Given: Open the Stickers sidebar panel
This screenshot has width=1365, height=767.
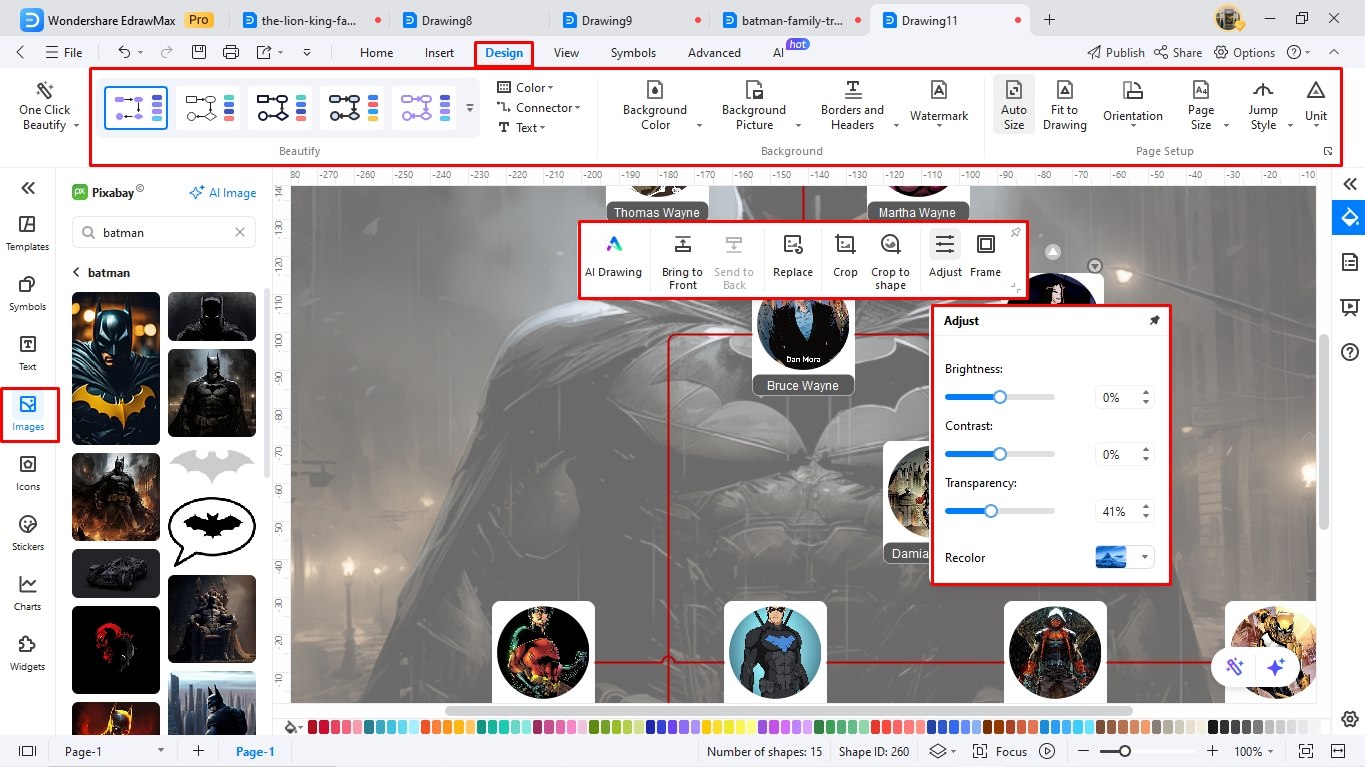Looking at the screenshot, I should [x=27, y=533].
